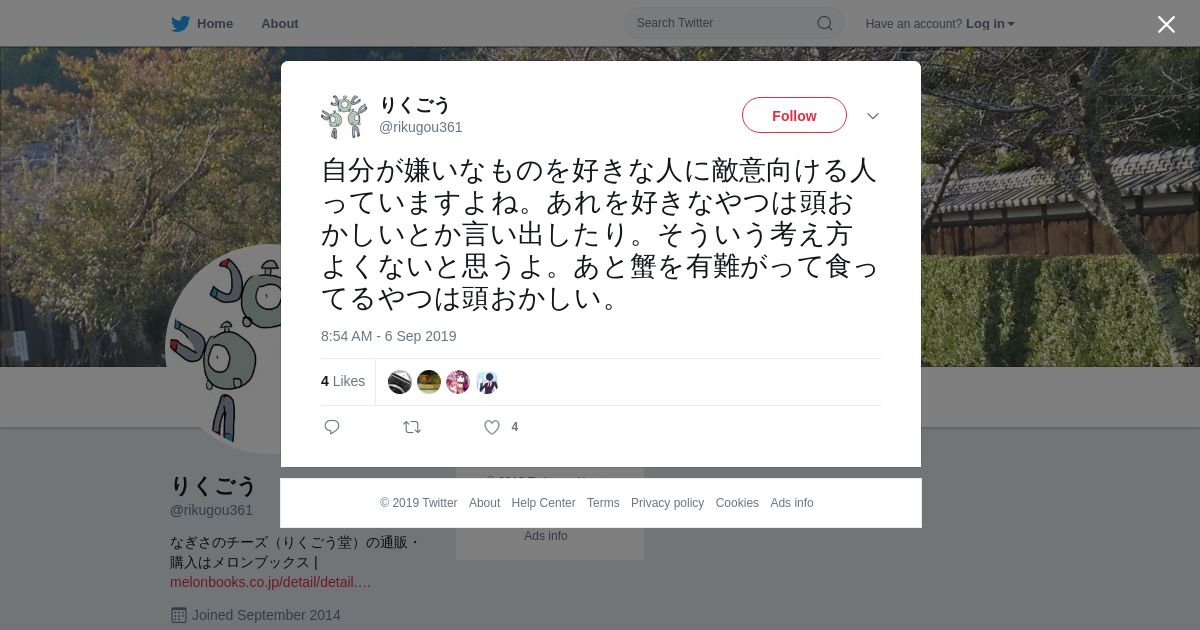This screenshot has height=630, width=1200.
Task: Open the Log in dropdown
Action: pyautogui.click(x=990, y=24)
